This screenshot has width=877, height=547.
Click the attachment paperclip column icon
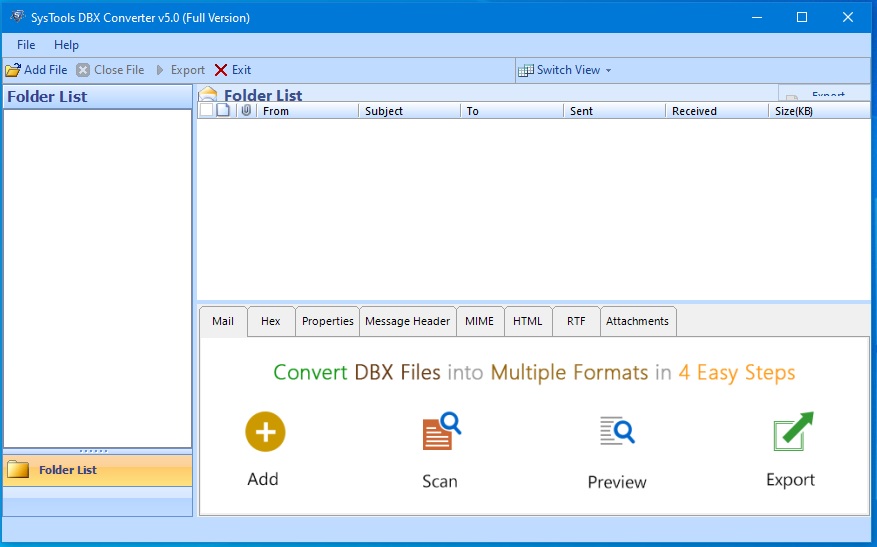[x=246, y=110]
